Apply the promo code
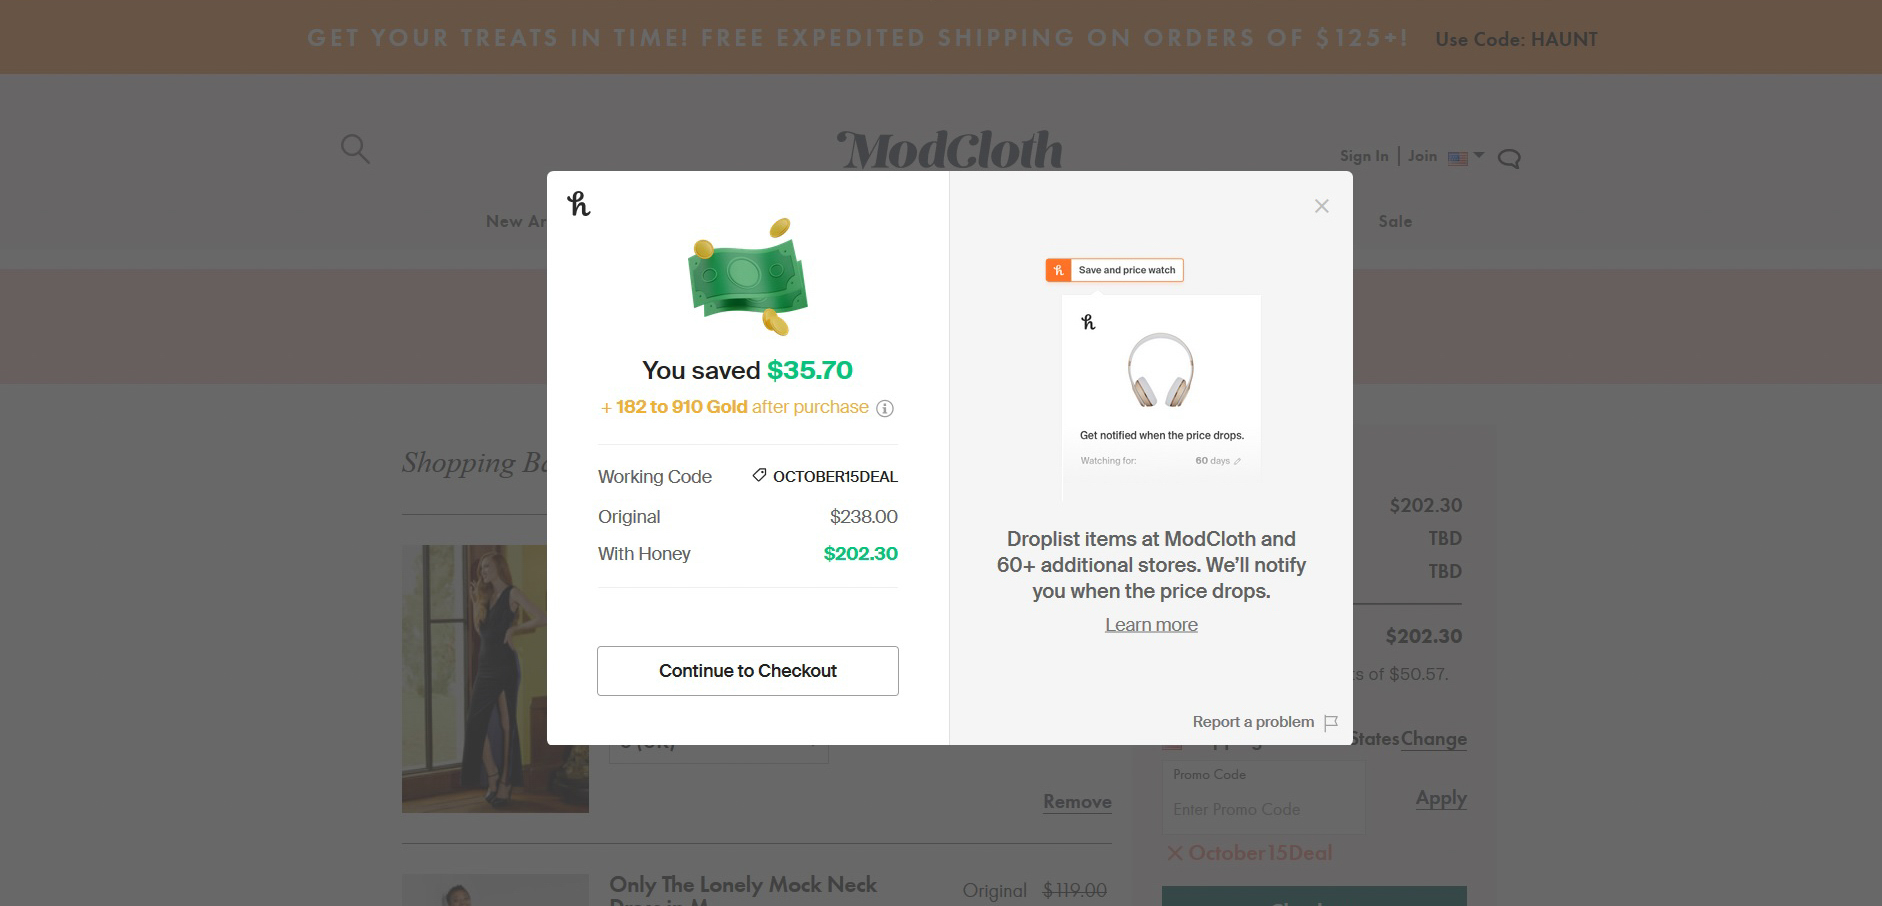Image resolution: width=1882 pixels, height=906 pixels. [x=1441, y=798]
